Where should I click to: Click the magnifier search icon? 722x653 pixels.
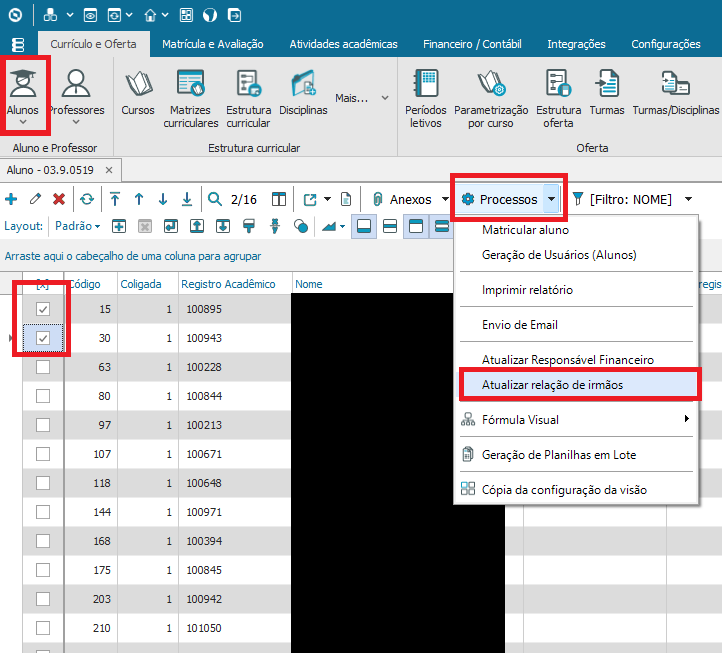click(215, 199)
